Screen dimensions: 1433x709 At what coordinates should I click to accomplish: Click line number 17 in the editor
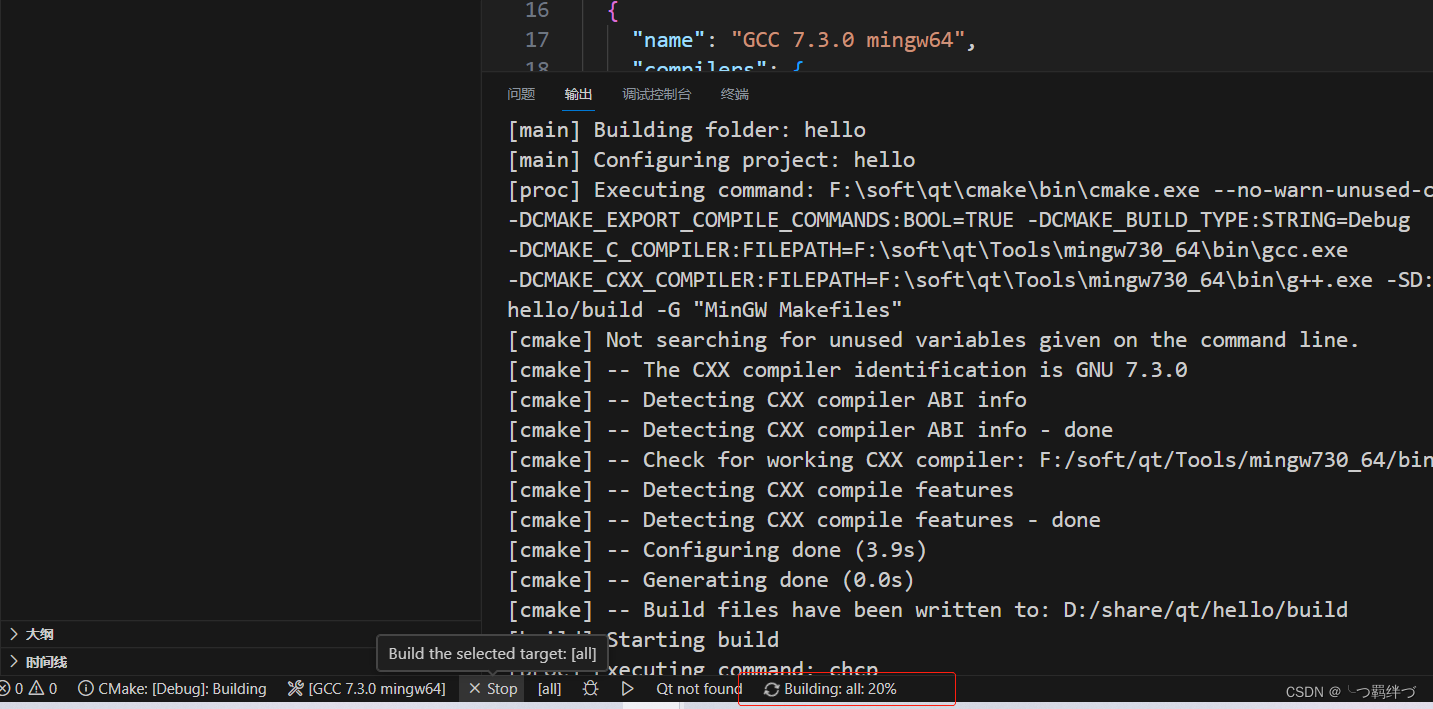tap(537, 40)
